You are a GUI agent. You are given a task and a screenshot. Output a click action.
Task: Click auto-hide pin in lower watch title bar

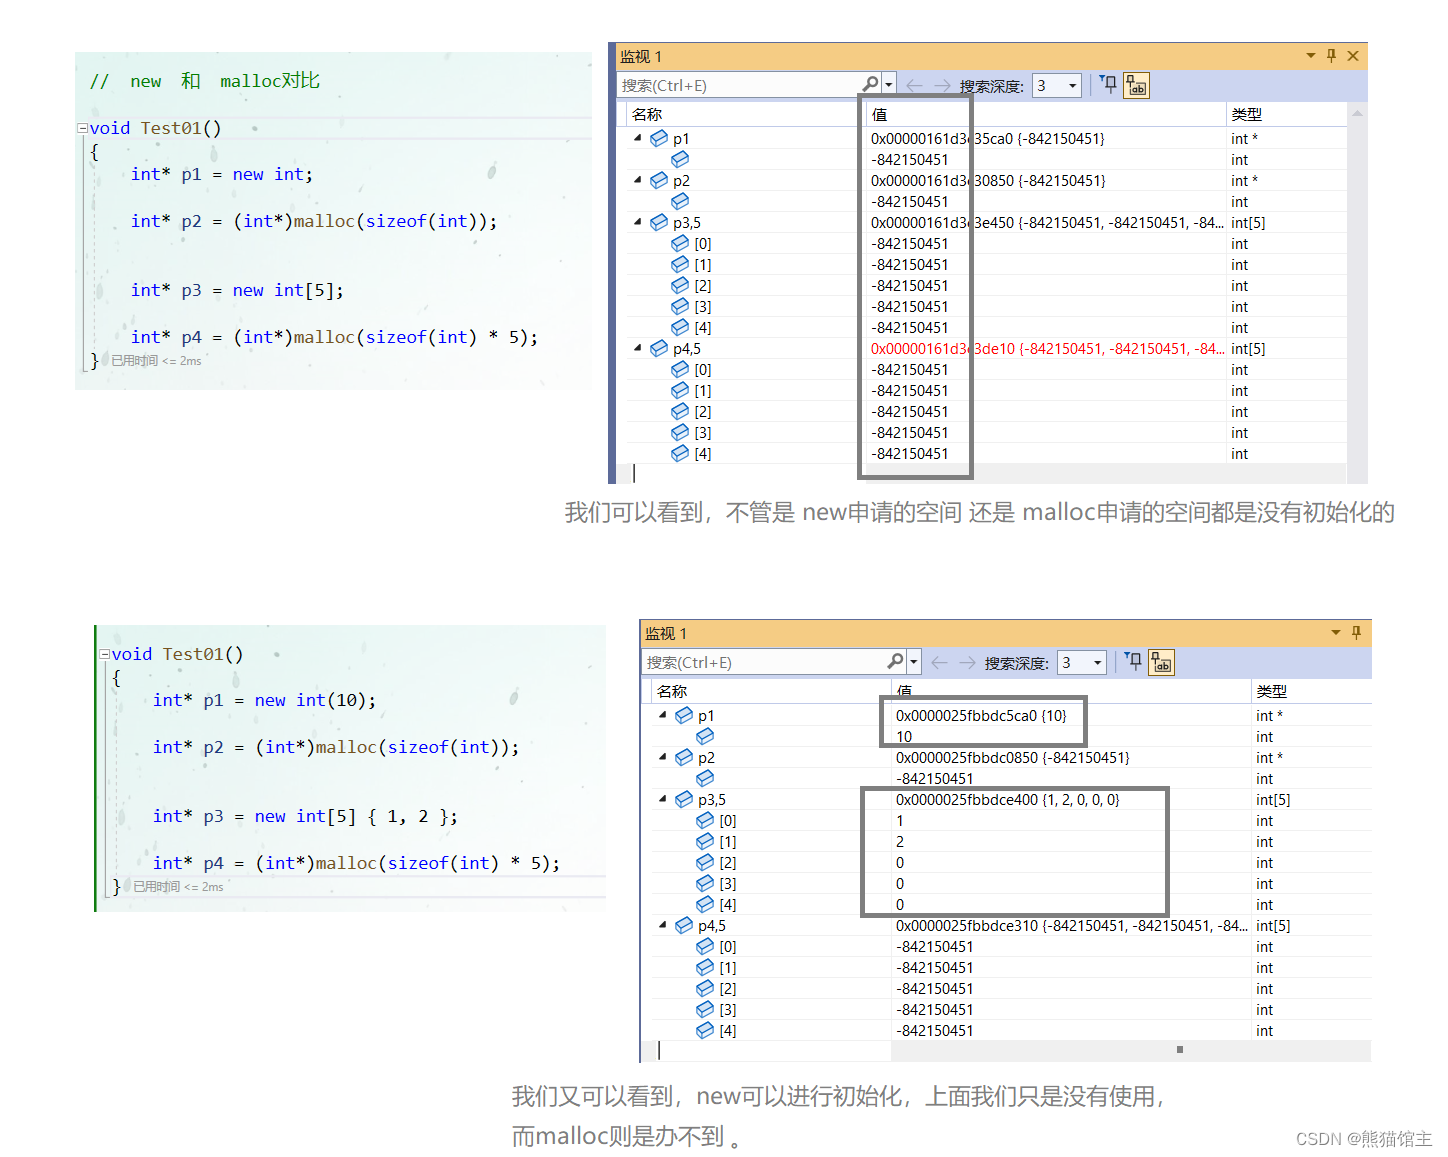[x=1356, y=633]
